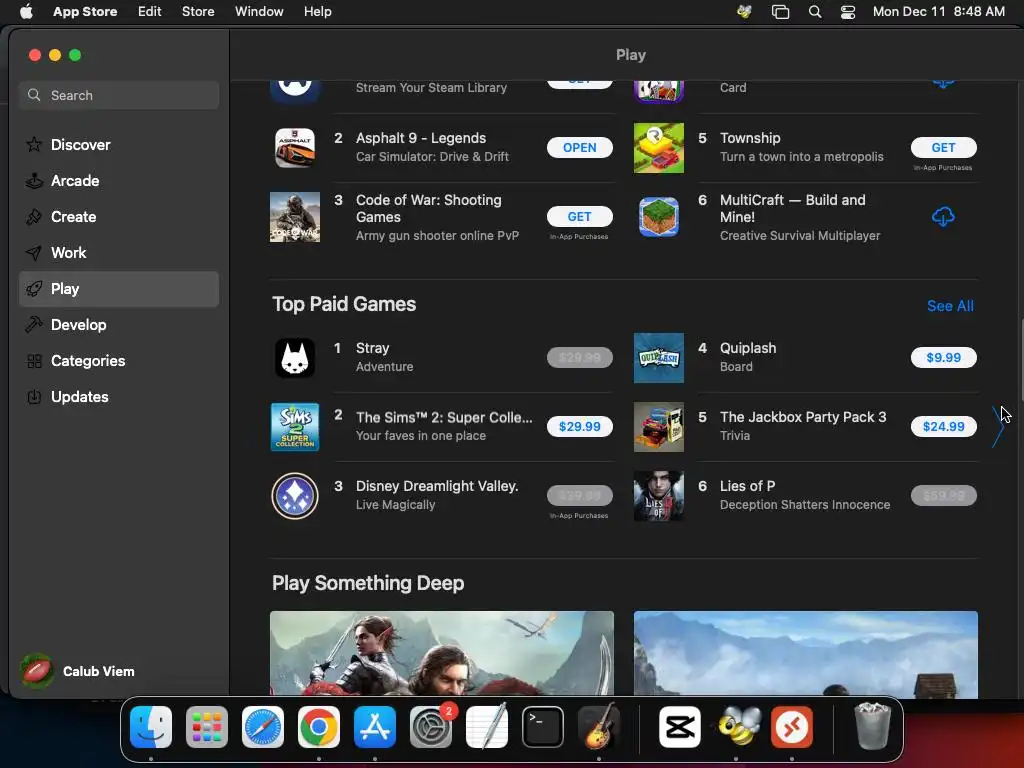
Task: Click See All for Top Paid Games
Action: coord(950,306)
